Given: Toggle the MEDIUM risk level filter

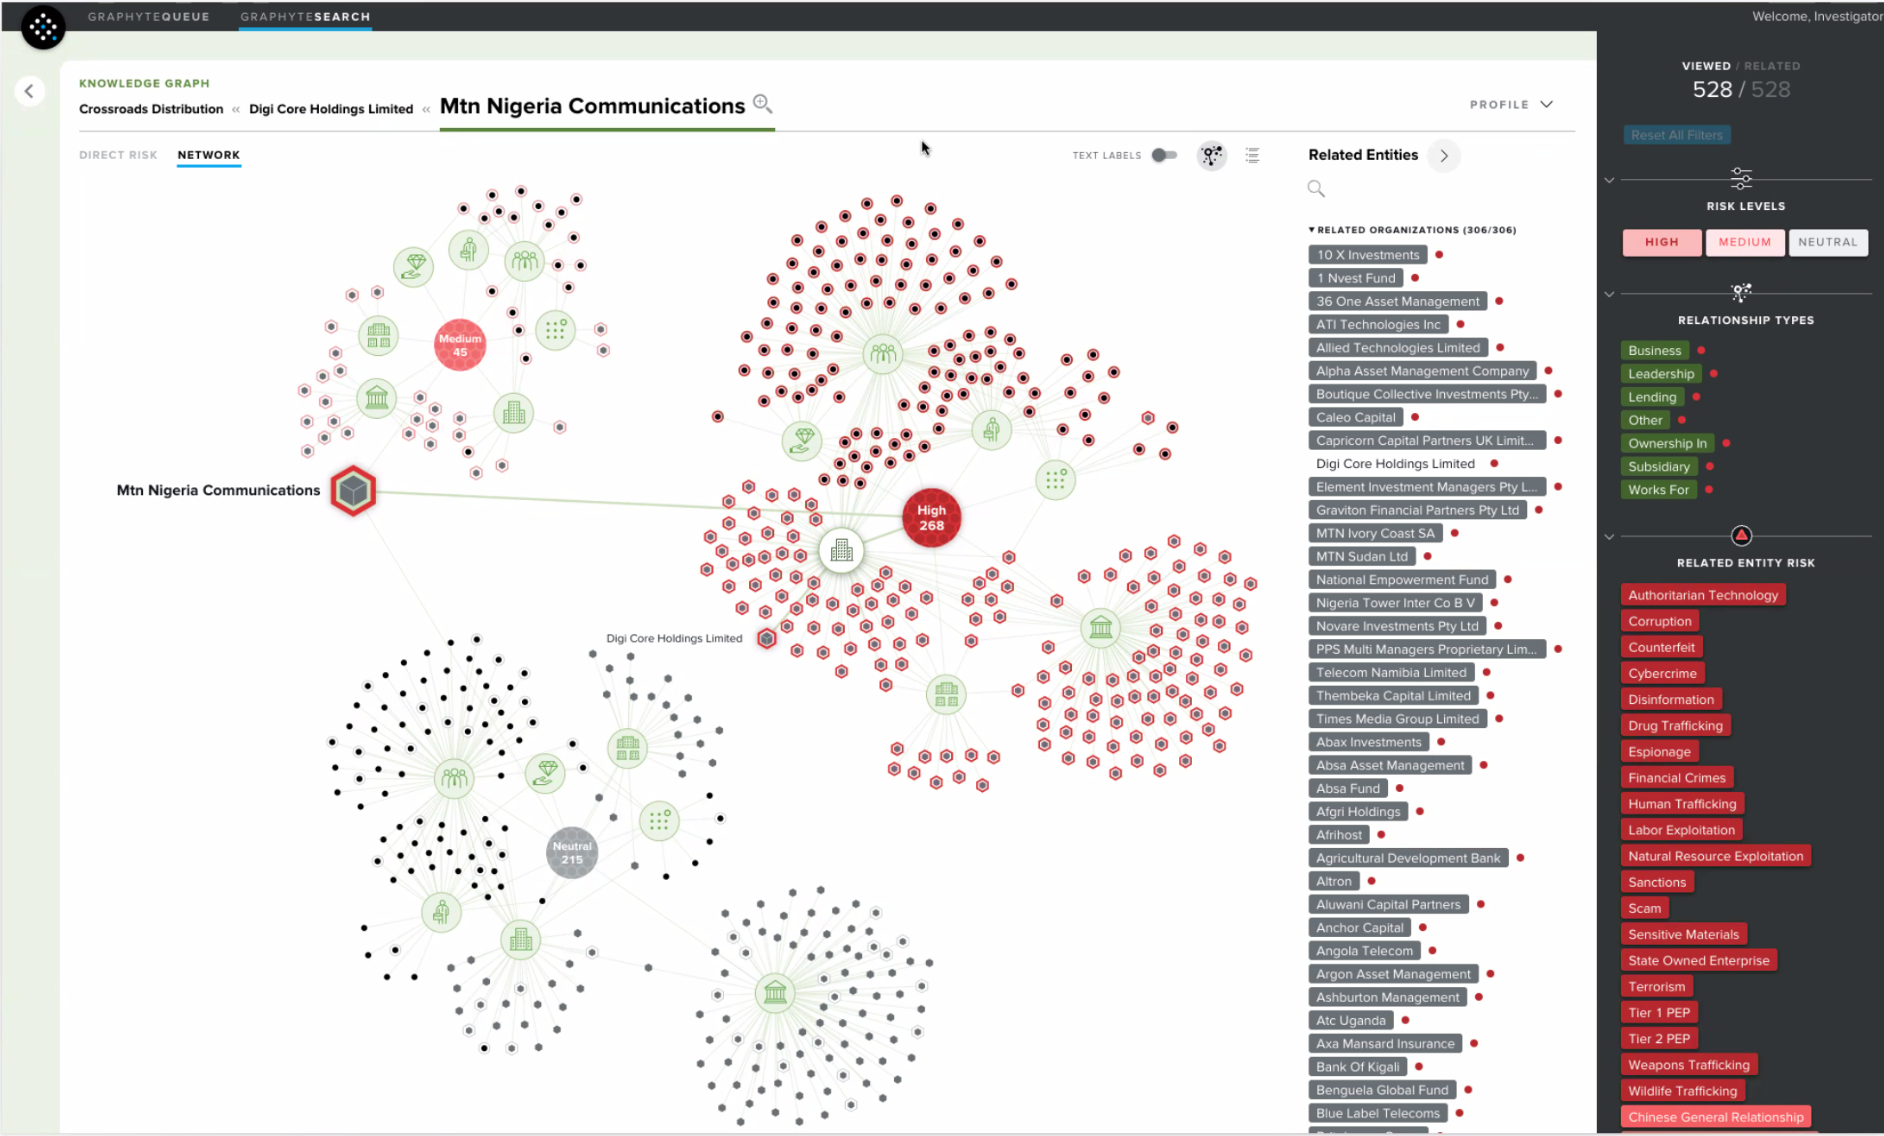Looking at the screenshot, I should pos(1744,242).
